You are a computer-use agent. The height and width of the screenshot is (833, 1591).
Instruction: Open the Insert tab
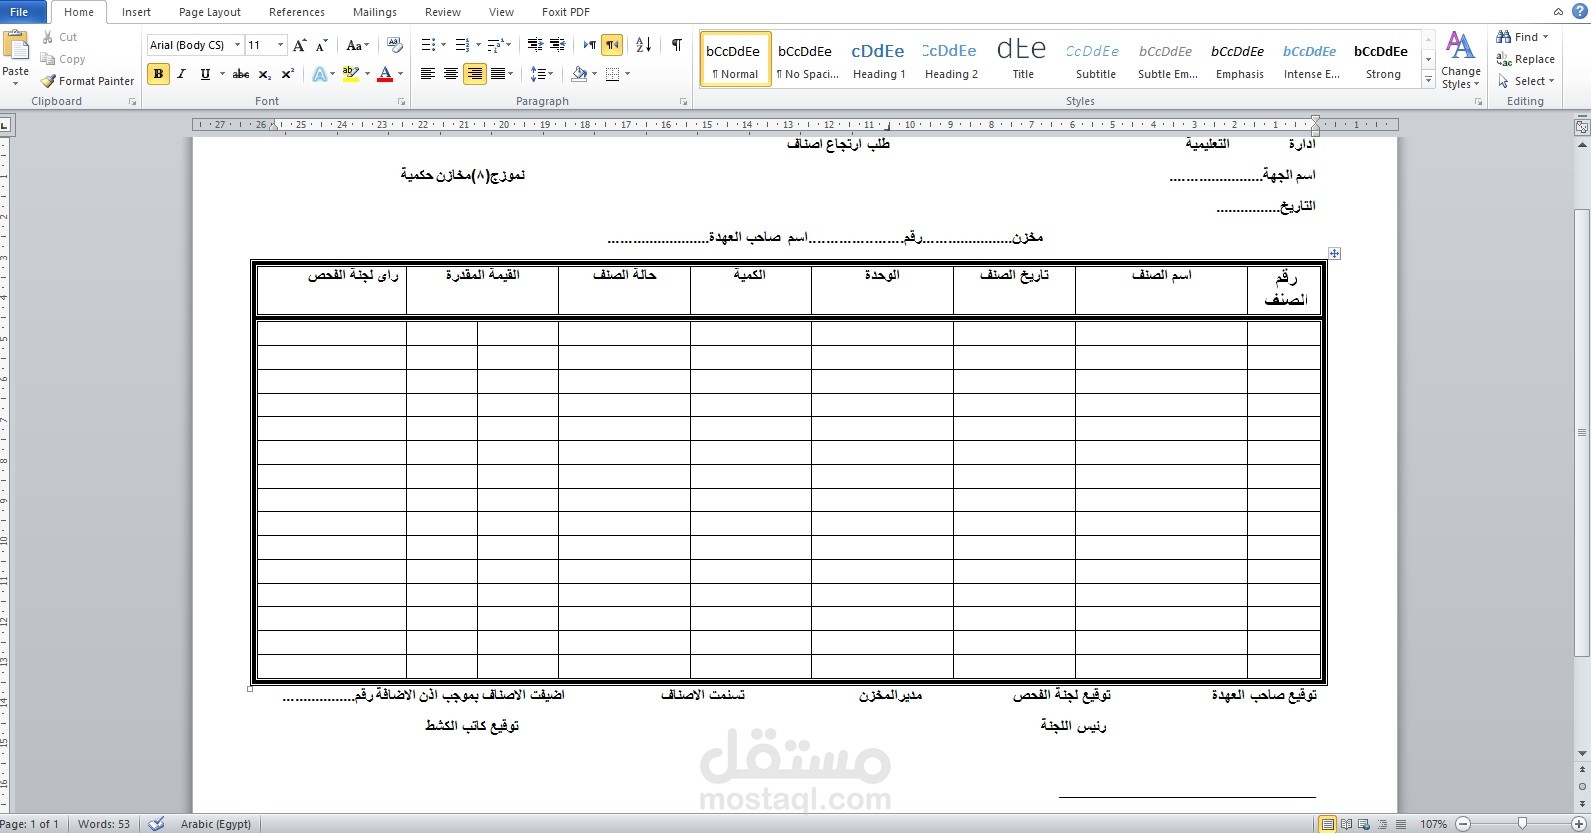coord(136,12)
